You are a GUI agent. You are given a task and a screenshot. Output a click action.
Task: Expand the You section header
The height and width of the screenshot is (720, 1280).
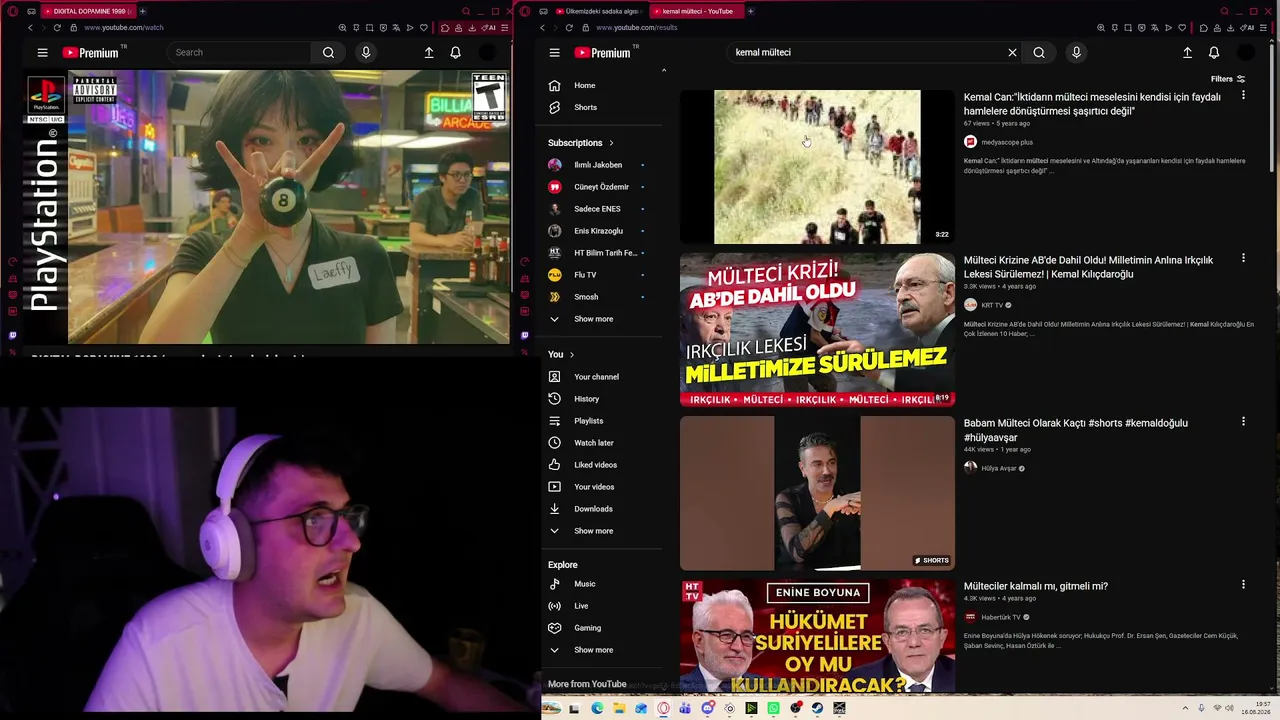tap(561, 355)
